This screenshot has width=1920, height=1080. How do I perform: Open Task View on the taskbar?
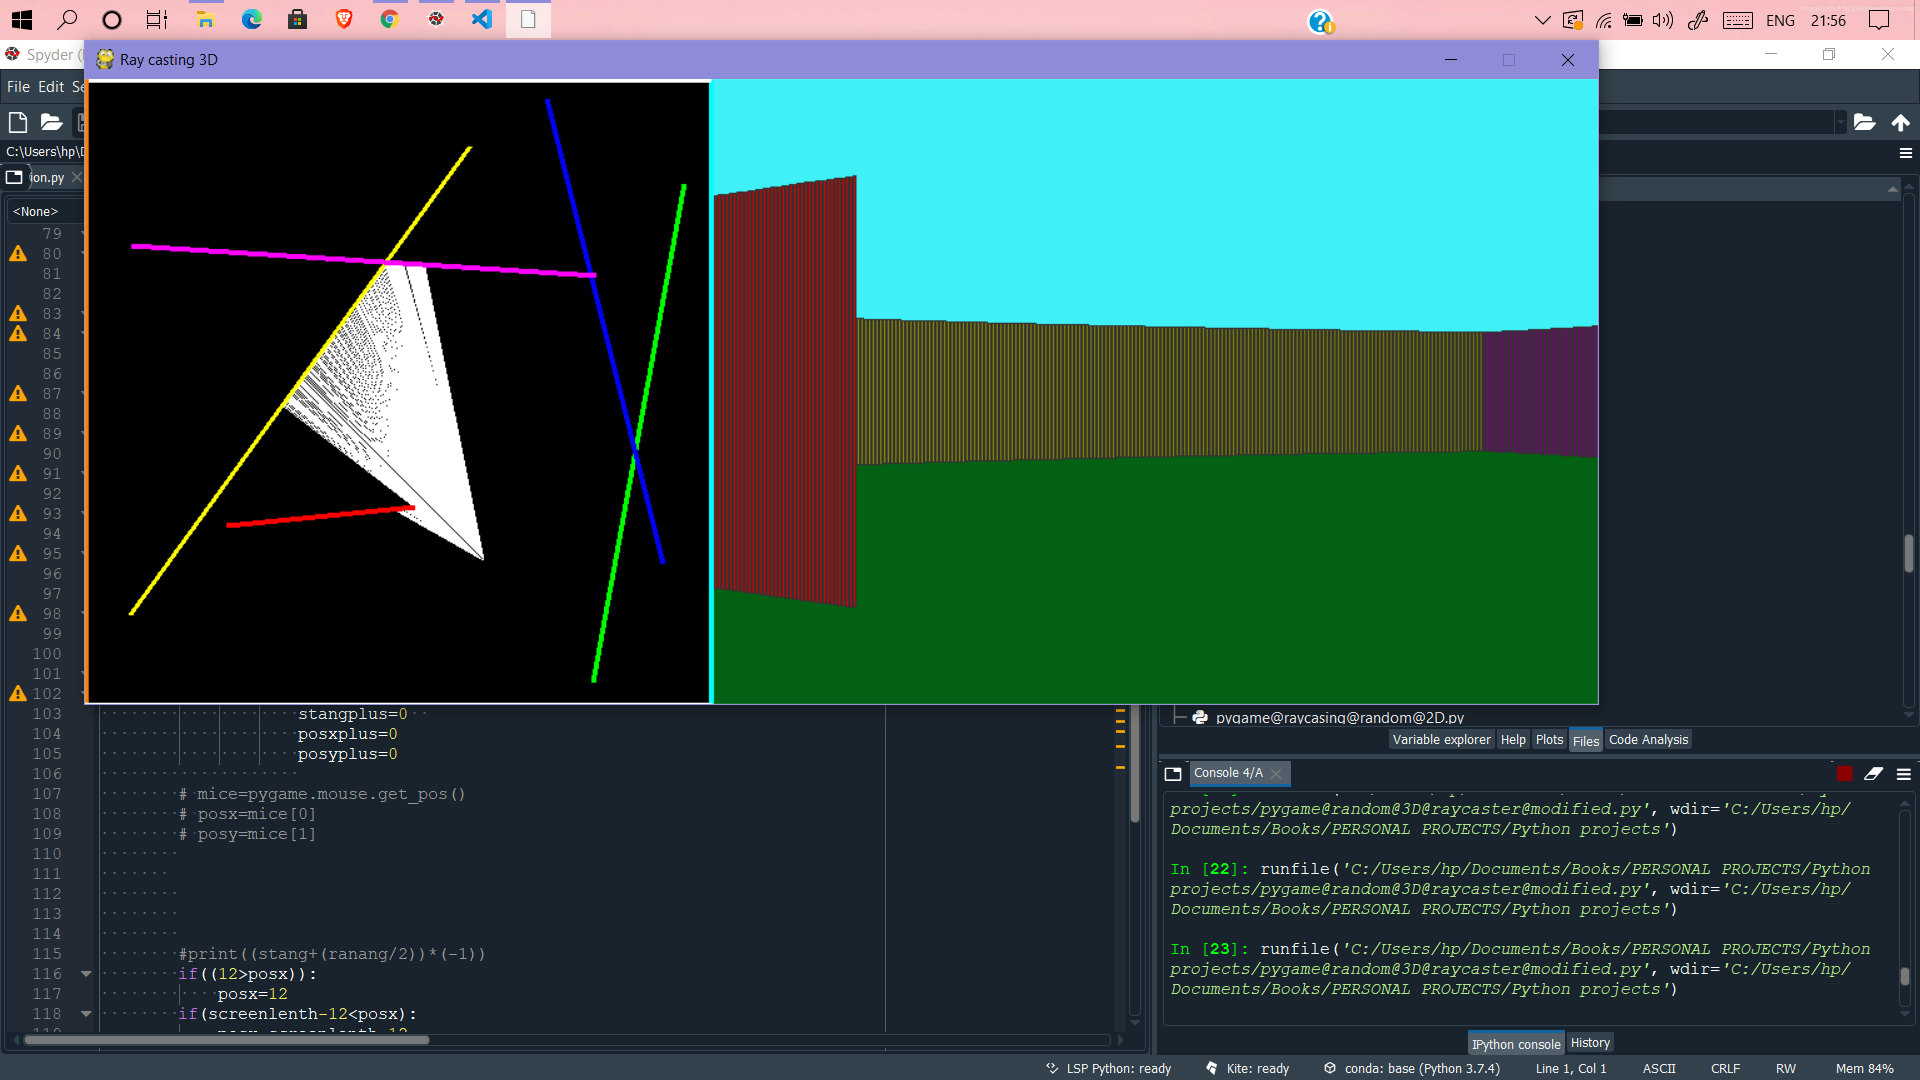pos(157,19)
